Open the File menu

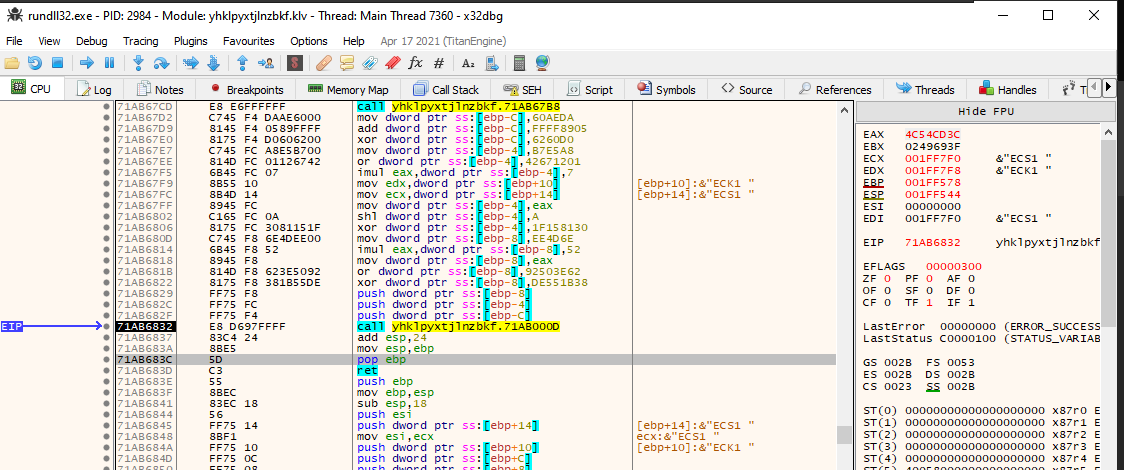coord(14,41)
